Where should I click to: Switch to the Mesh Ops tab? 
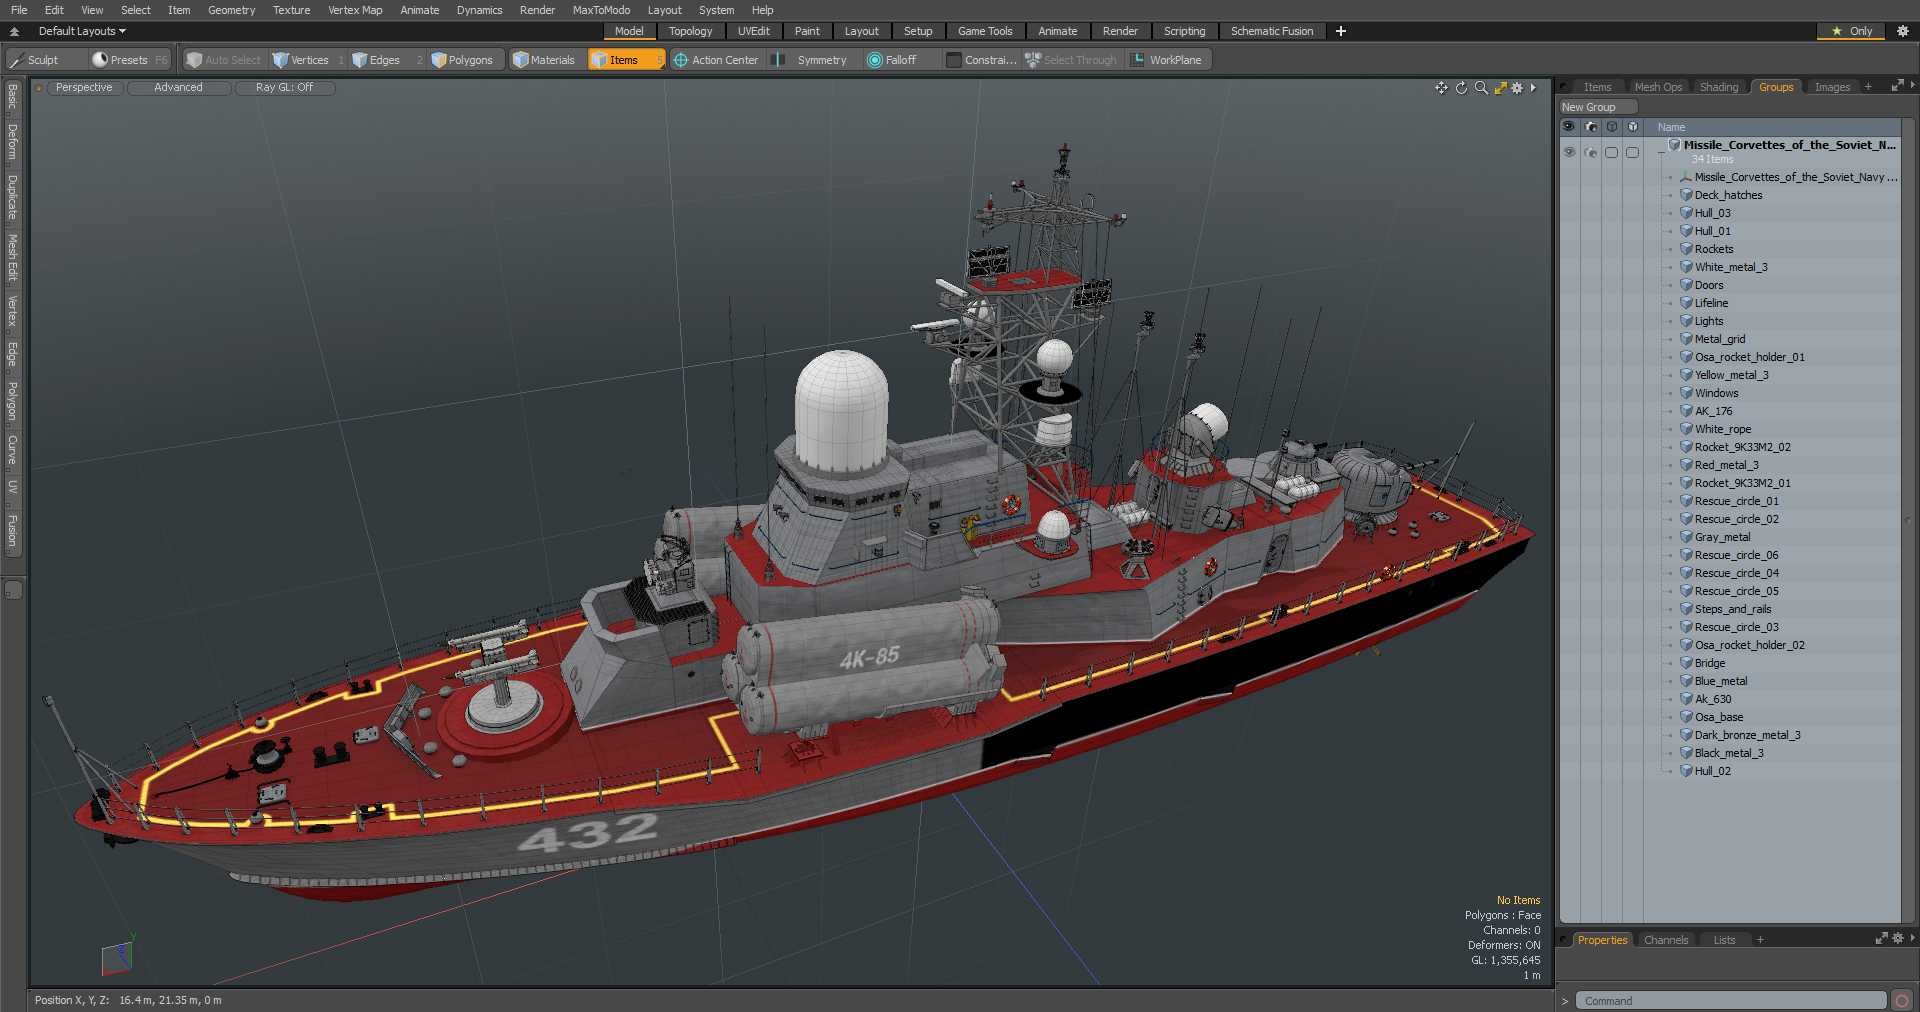point(1658,87)
